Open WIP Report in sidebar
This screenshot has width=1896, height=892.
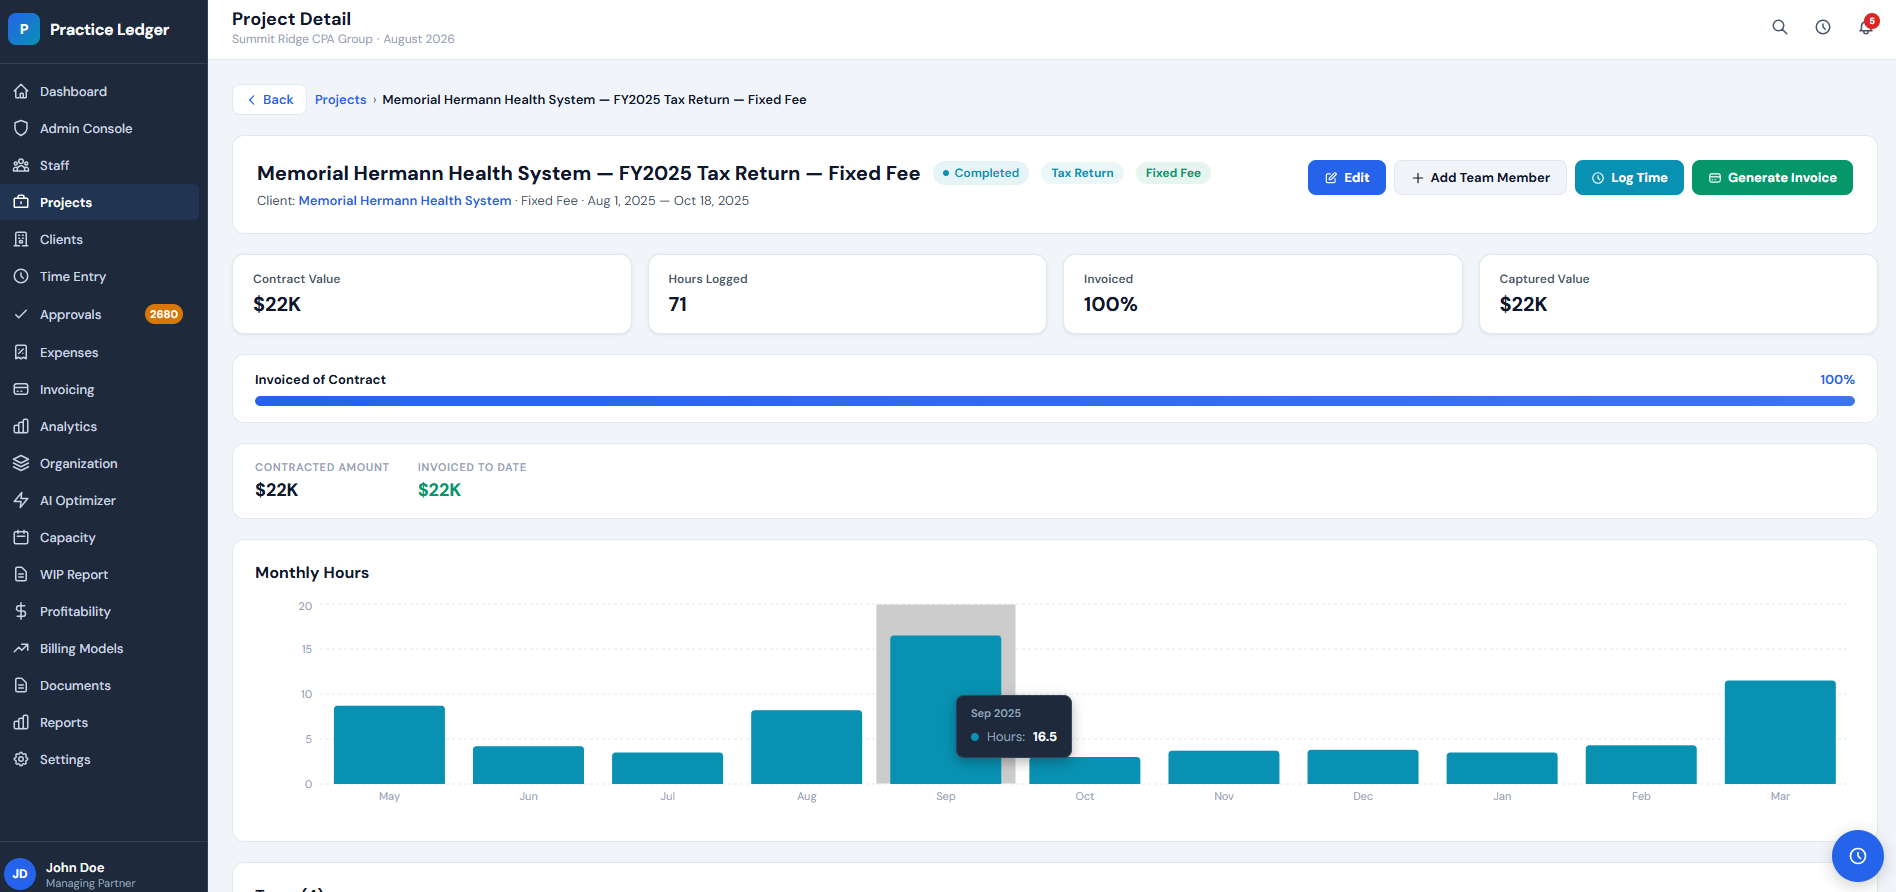100,574
